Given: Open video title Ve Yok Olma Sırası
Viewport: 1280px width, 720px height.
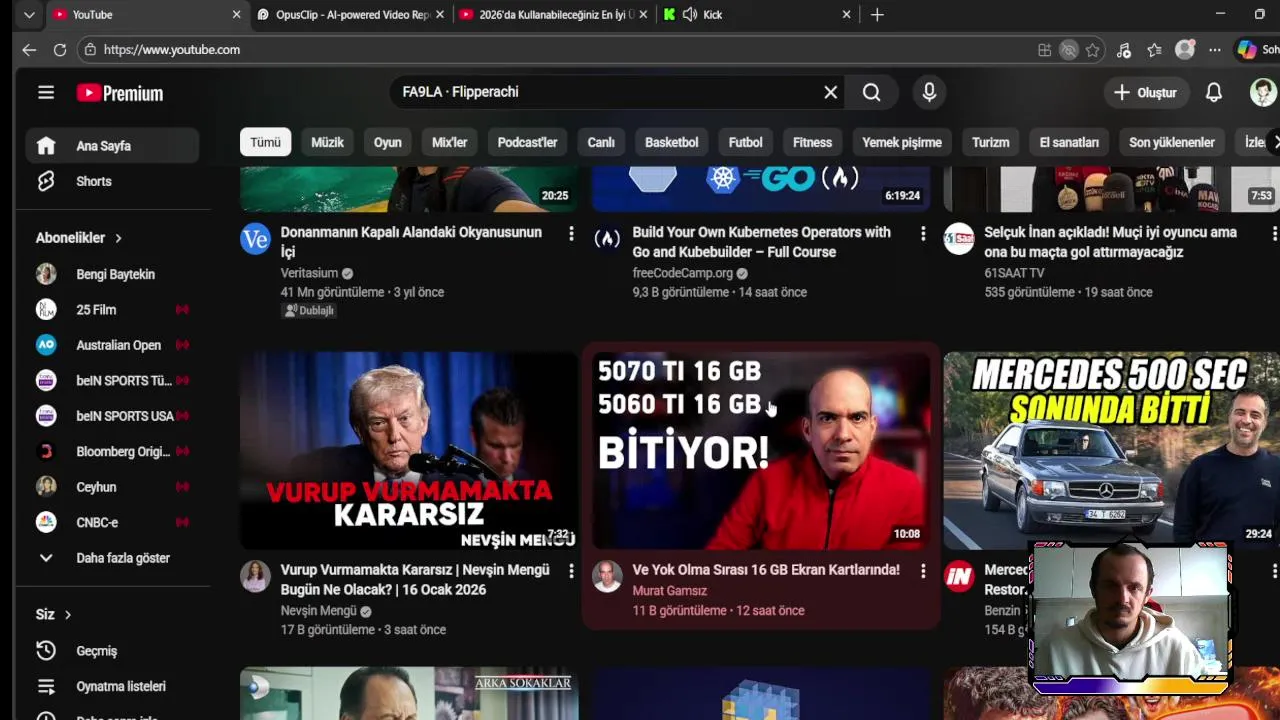Looking at the screenshot, I should [766, 570].
